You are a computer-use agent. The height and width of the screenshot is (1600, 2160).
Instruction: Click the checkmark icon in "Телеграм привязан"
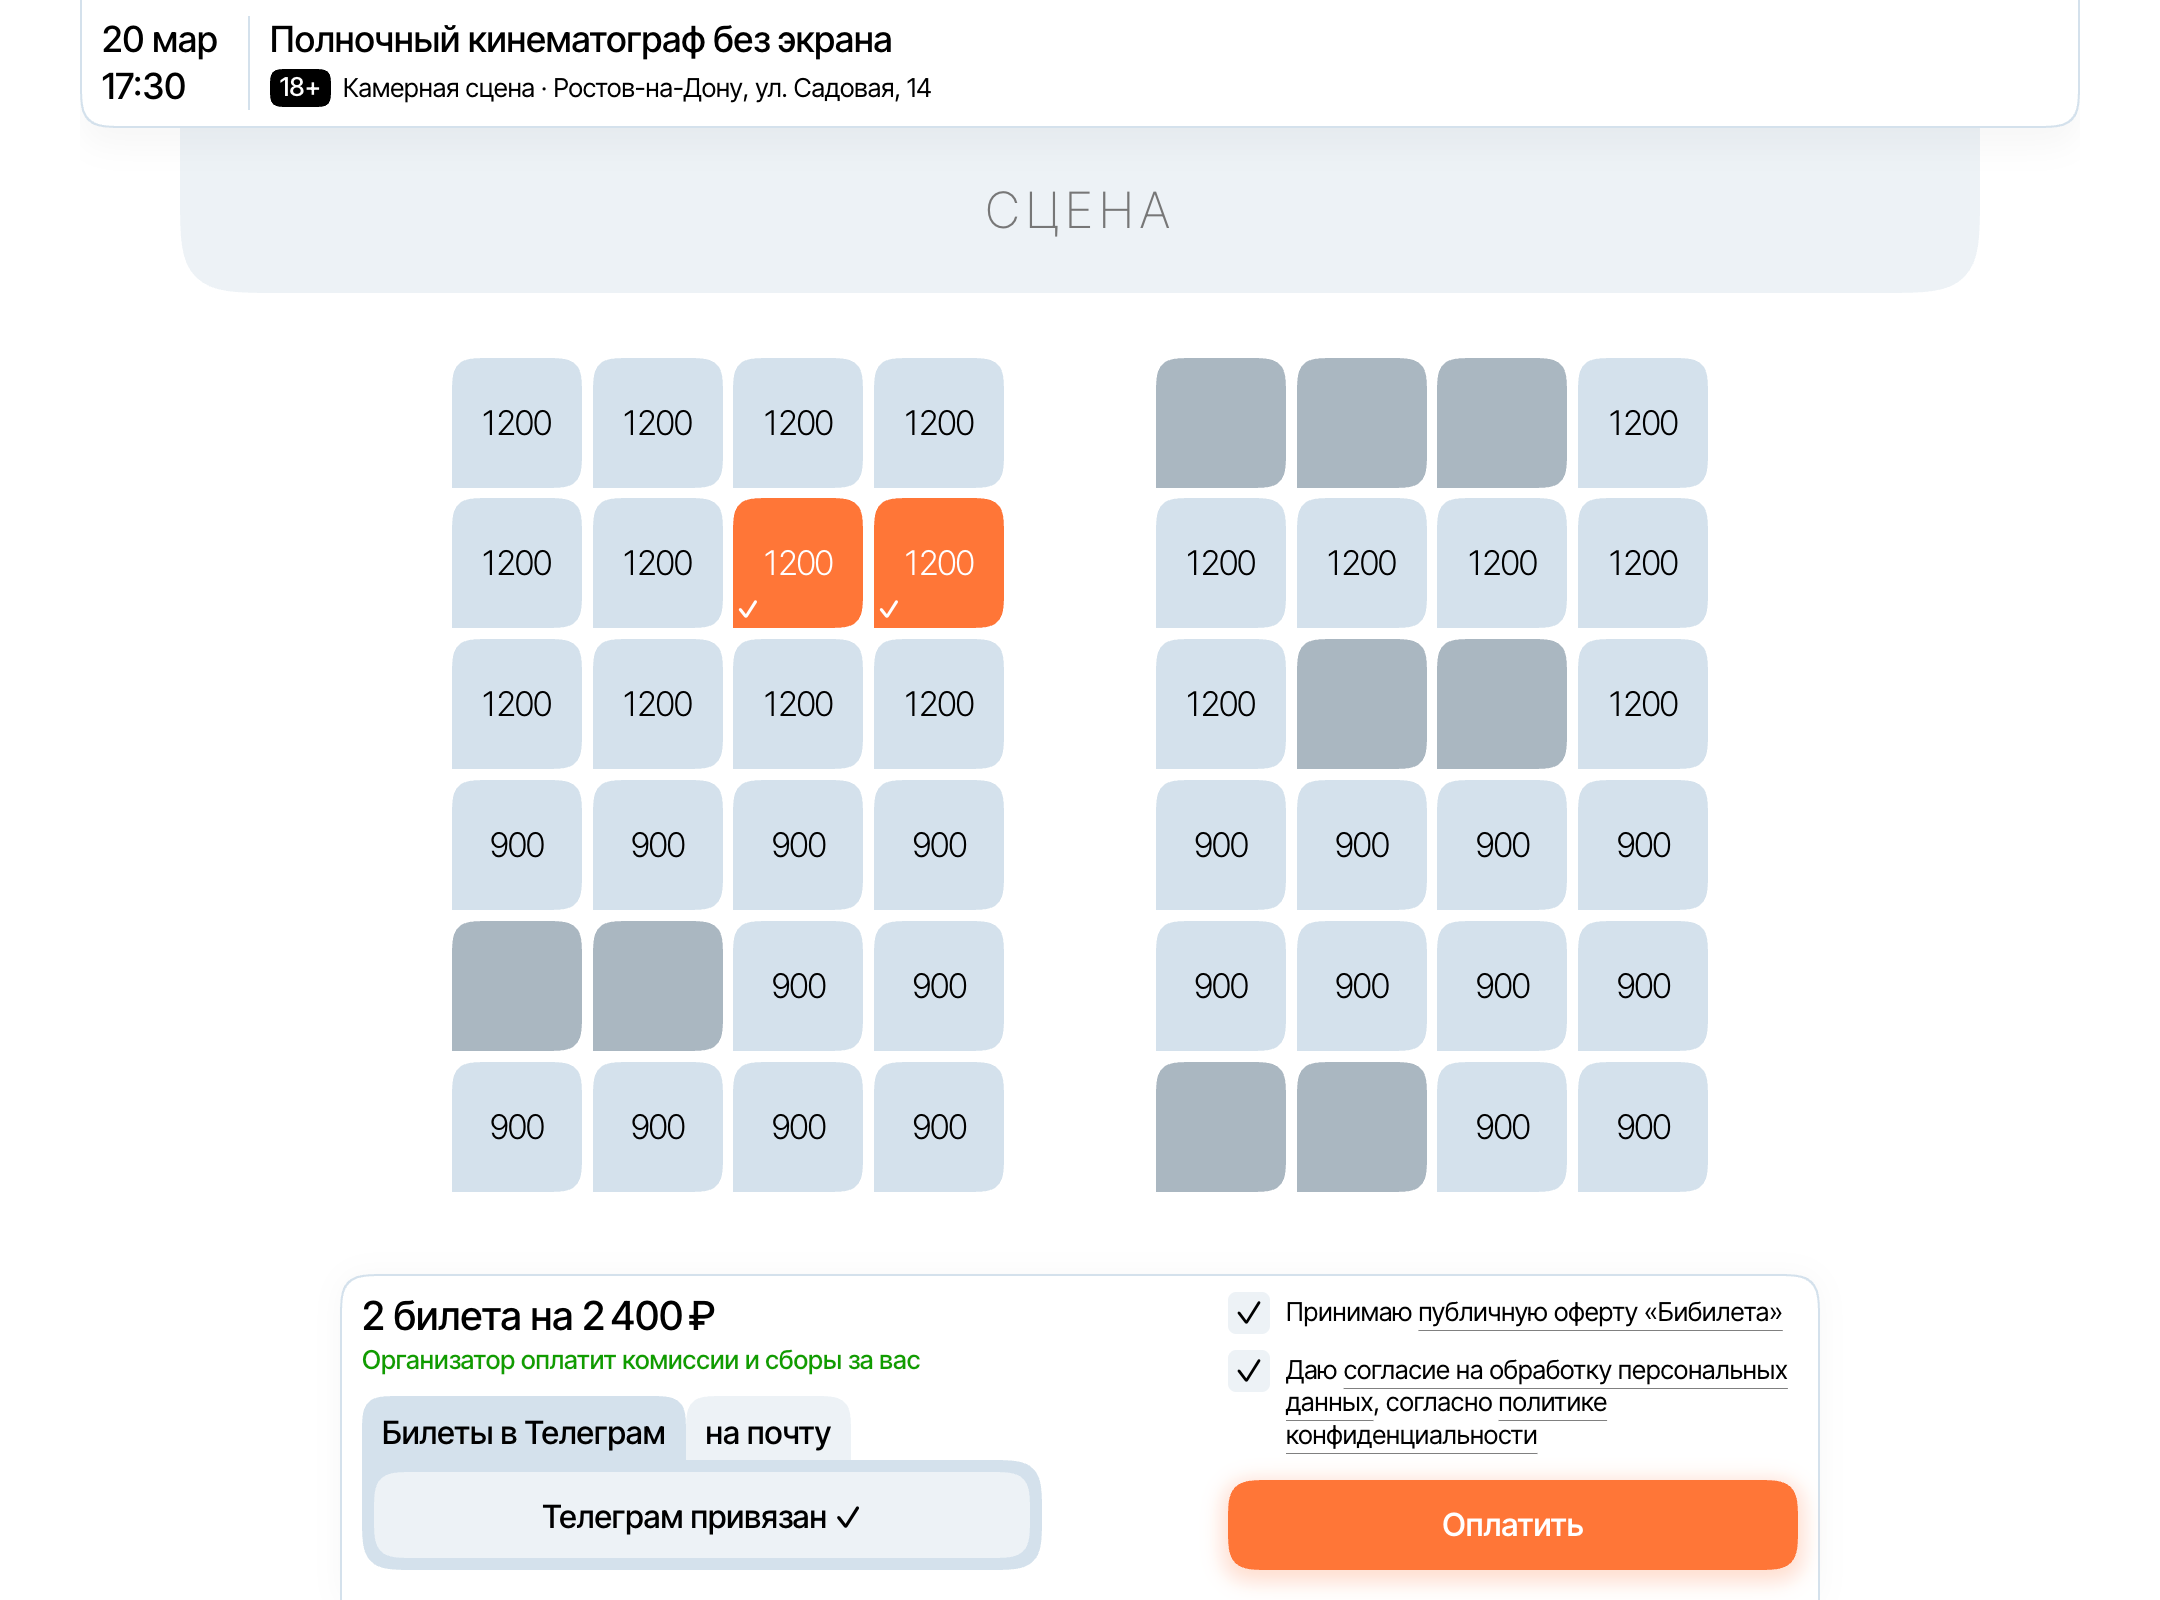tap(848, 1518)
